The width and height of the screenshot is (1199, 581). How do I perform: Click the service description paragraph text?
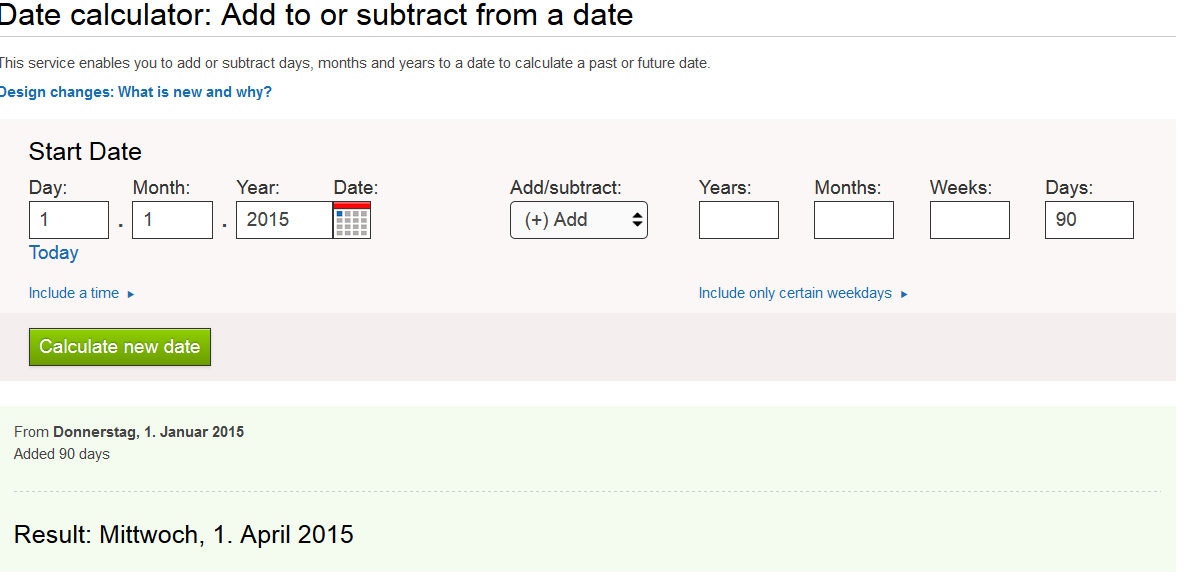pos(354,63)
